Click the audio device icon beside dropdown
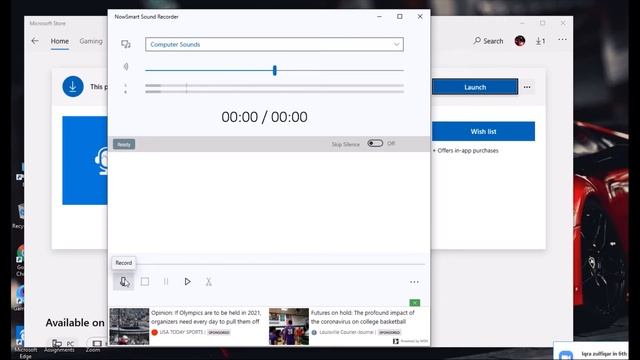This screenshot has height=360, width=640. pos(126,44)
